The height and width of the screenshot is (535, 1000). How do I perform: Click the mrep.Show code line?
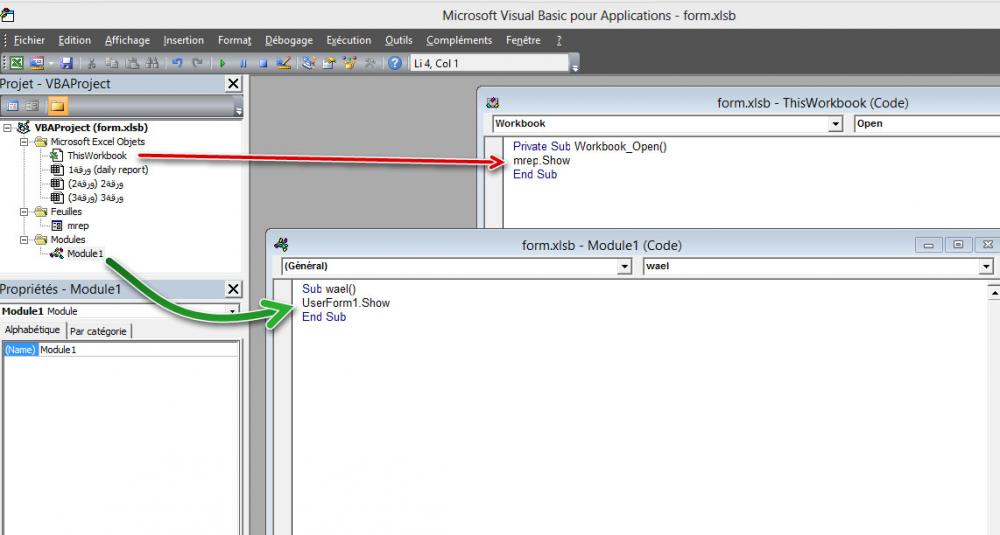pos(541,161)
